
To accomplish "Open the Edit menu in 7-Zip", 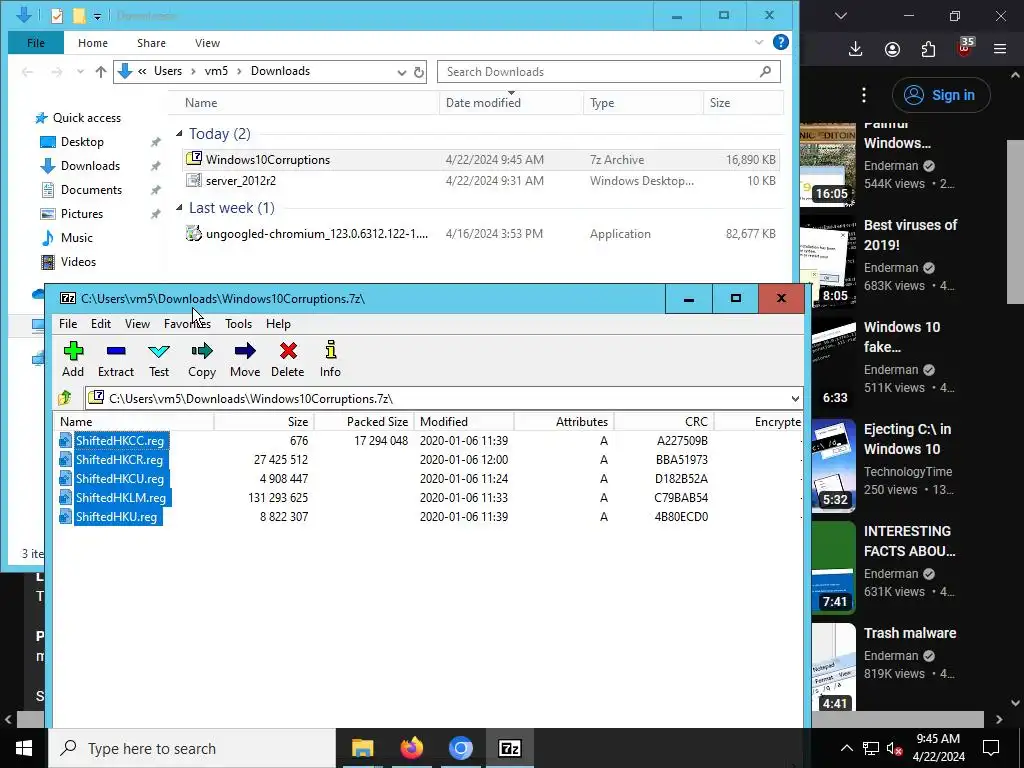I will 101,324.
